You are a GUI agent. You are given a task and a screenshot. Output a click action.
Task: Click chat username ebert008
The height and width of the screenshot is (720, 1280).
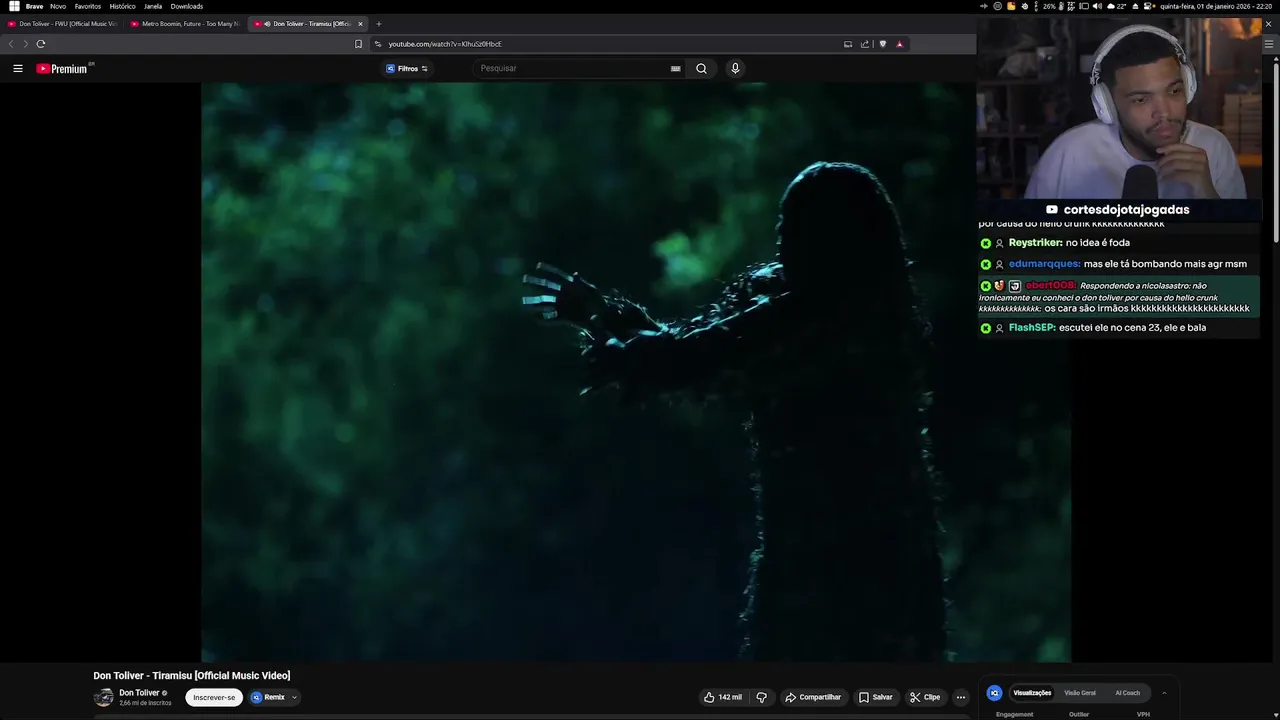[1050, 286]
